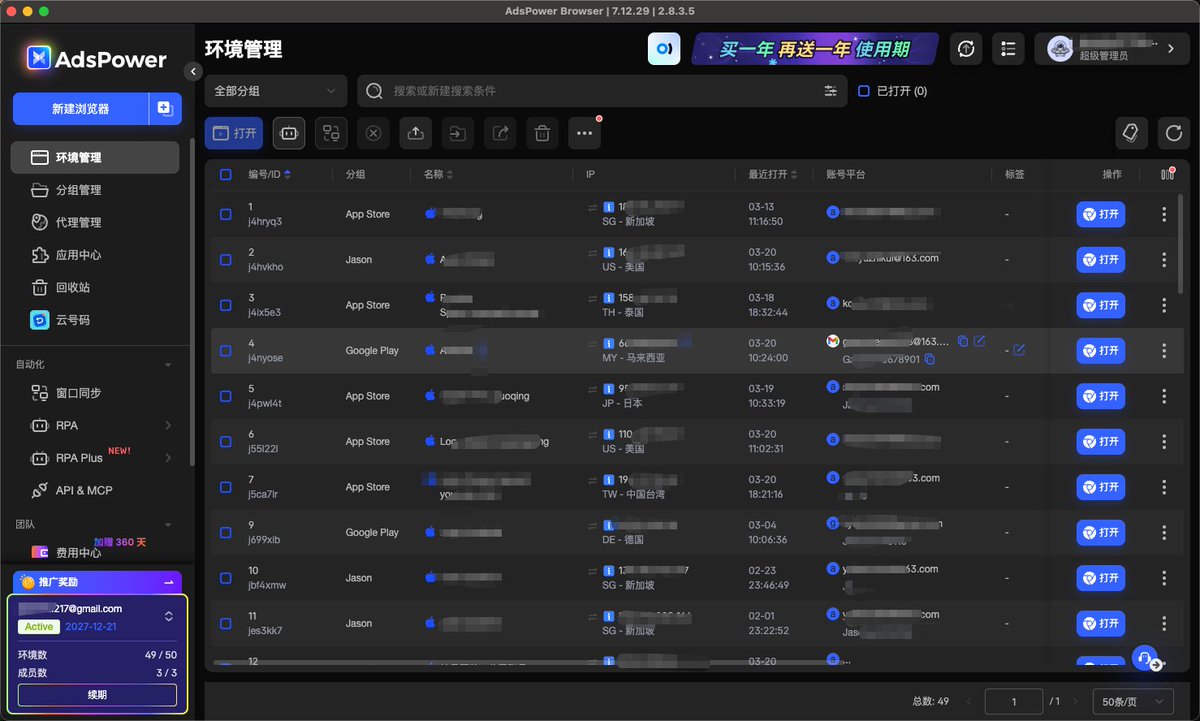Open the 50条/页 page size dropdown

1133,702
